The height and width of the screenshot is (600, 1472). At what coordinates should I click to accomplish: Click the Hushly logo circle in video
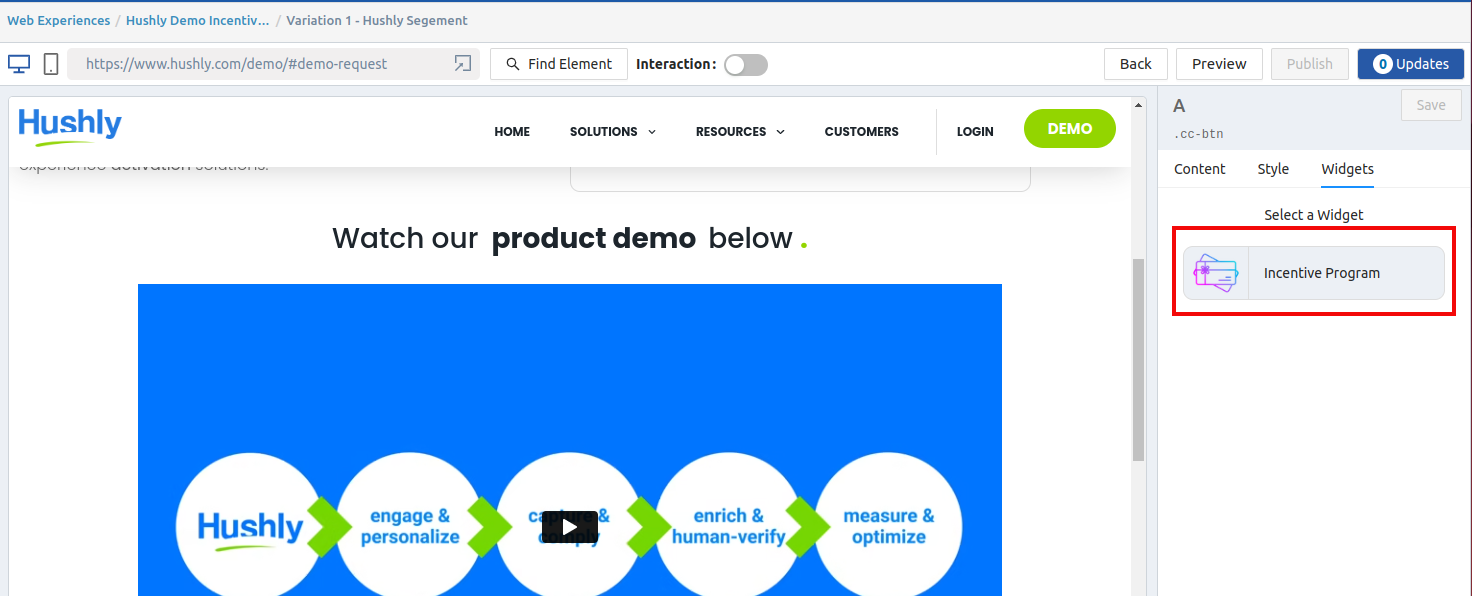click(250, 527)
